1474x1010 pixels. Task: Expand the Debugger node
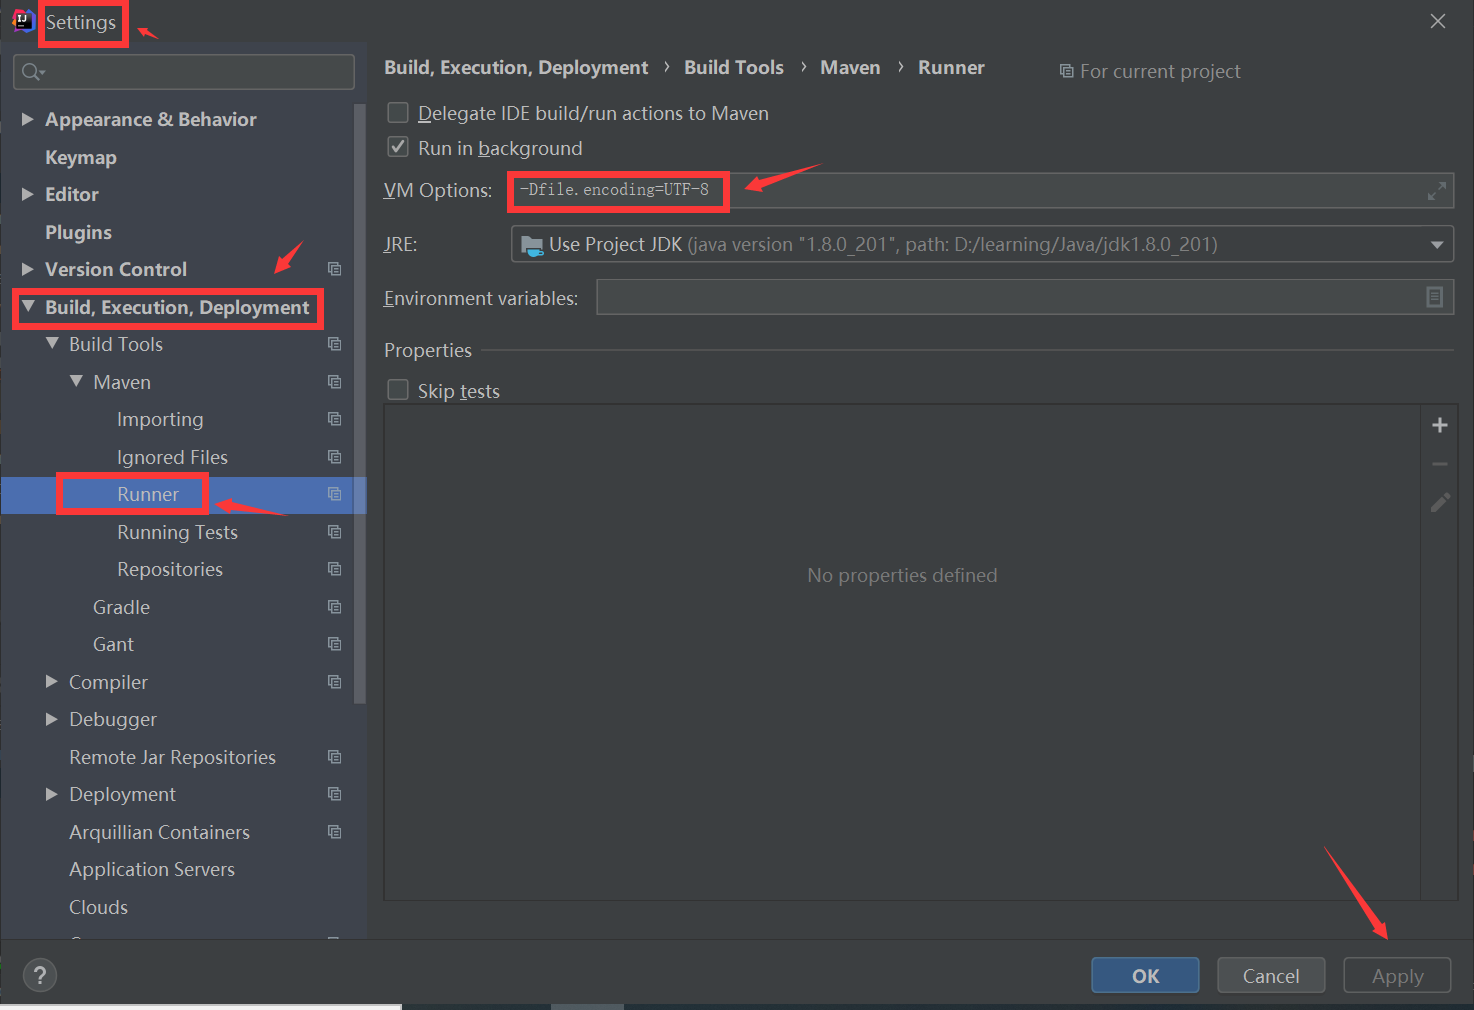[52, 719]
